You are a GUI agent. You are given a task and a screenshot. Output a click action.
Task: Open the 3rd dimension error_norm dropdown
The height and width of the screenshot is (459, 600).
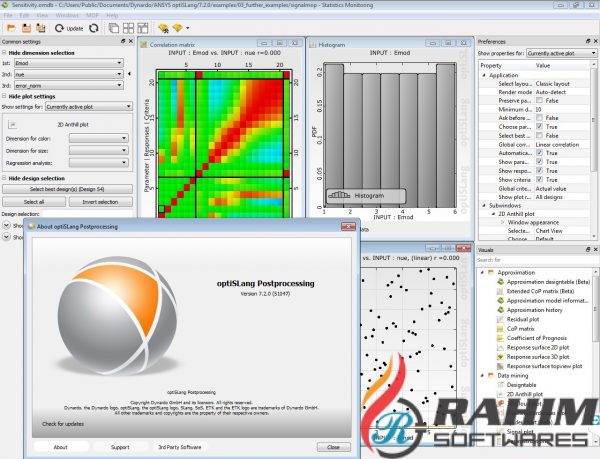[69, 86]
